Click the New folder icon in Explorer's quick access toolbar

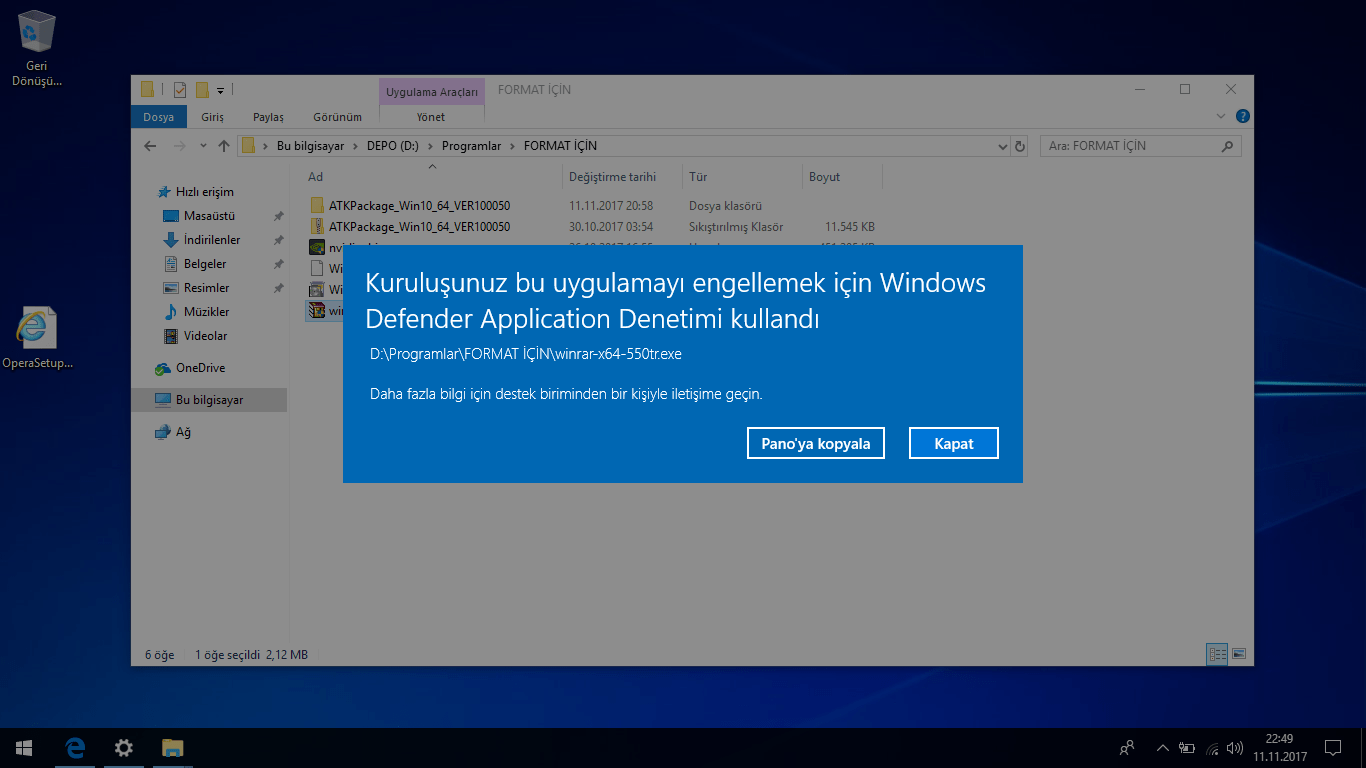202,89
